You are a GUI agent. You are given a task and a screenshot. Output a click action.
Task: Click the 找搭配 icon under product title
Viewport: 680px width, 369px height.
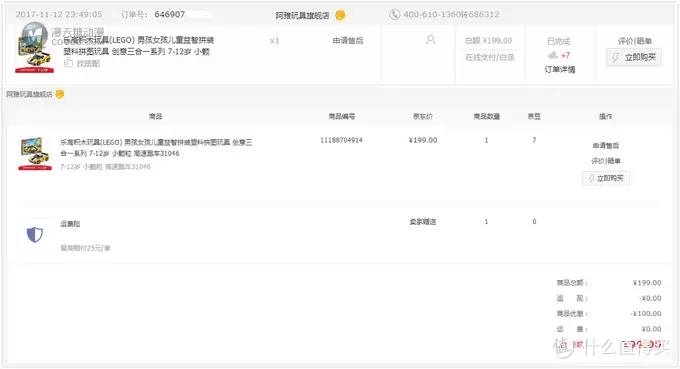[x=68, y=63]
